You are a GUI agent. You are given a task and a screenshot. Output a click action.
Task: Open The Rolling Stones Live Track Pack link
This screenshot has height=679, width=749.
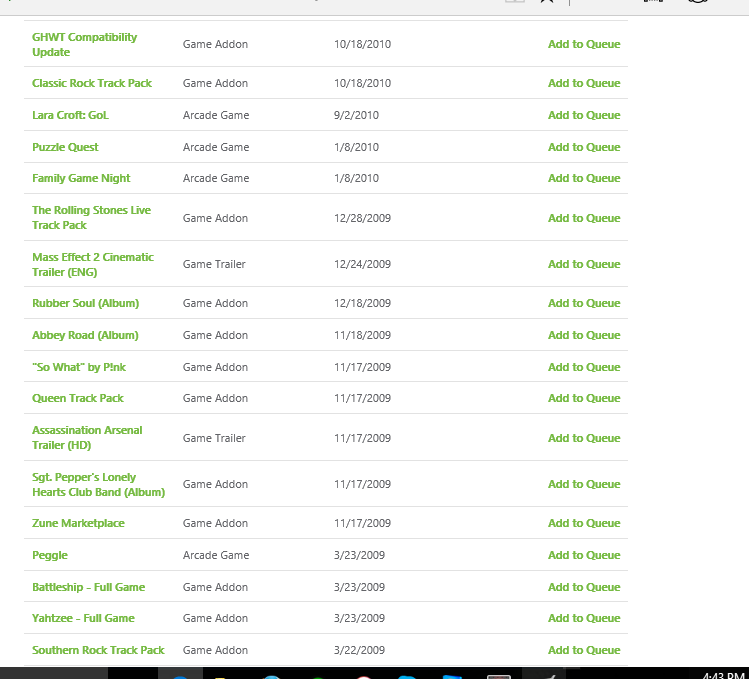pyautogui.click(x=91, y=217)
